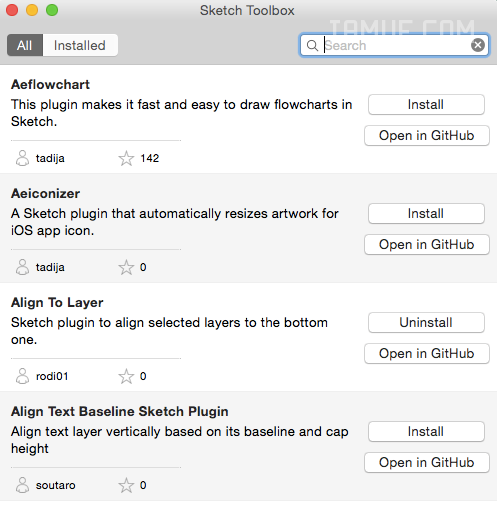Open Align Text Baseline plugin in GitHub
This screenshot has height=506, width=497.
click(x=427, y=463)
